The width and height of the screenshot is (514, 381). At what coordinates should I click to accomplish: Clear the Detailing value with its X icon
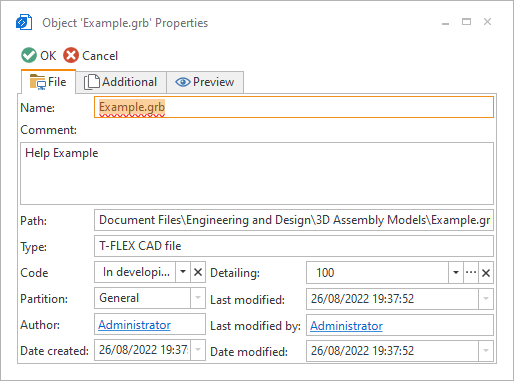click(x=486, y=273)
